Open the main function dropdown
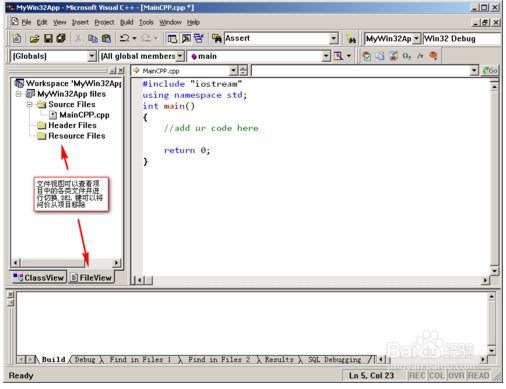Screen dimensions: 506x389 326,56
